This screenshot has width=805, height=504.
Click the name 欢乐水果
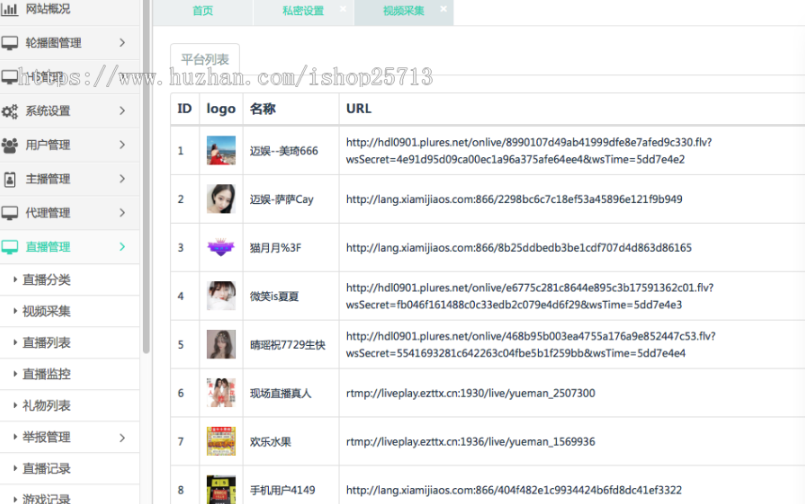271,442
